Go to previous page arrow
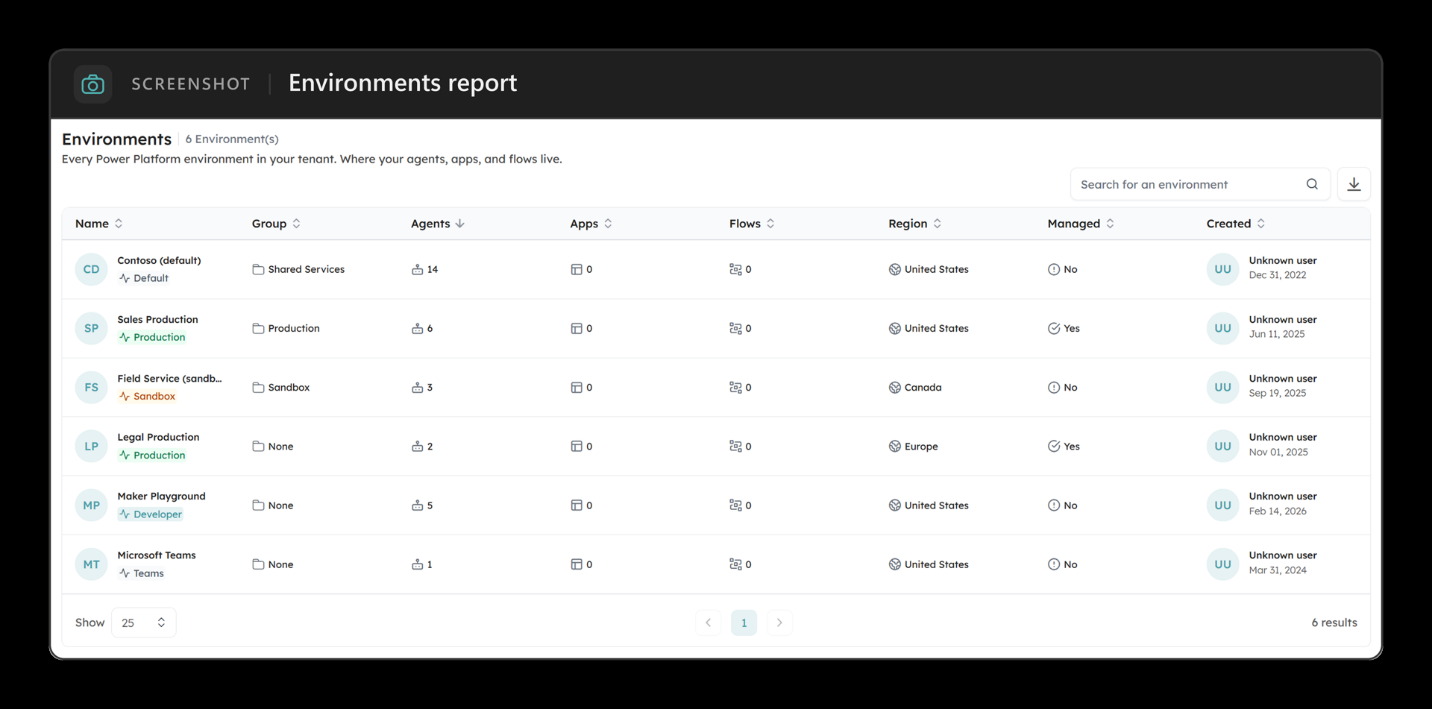The height and width of the screenshot is (709, 1432). pos(708,622)
